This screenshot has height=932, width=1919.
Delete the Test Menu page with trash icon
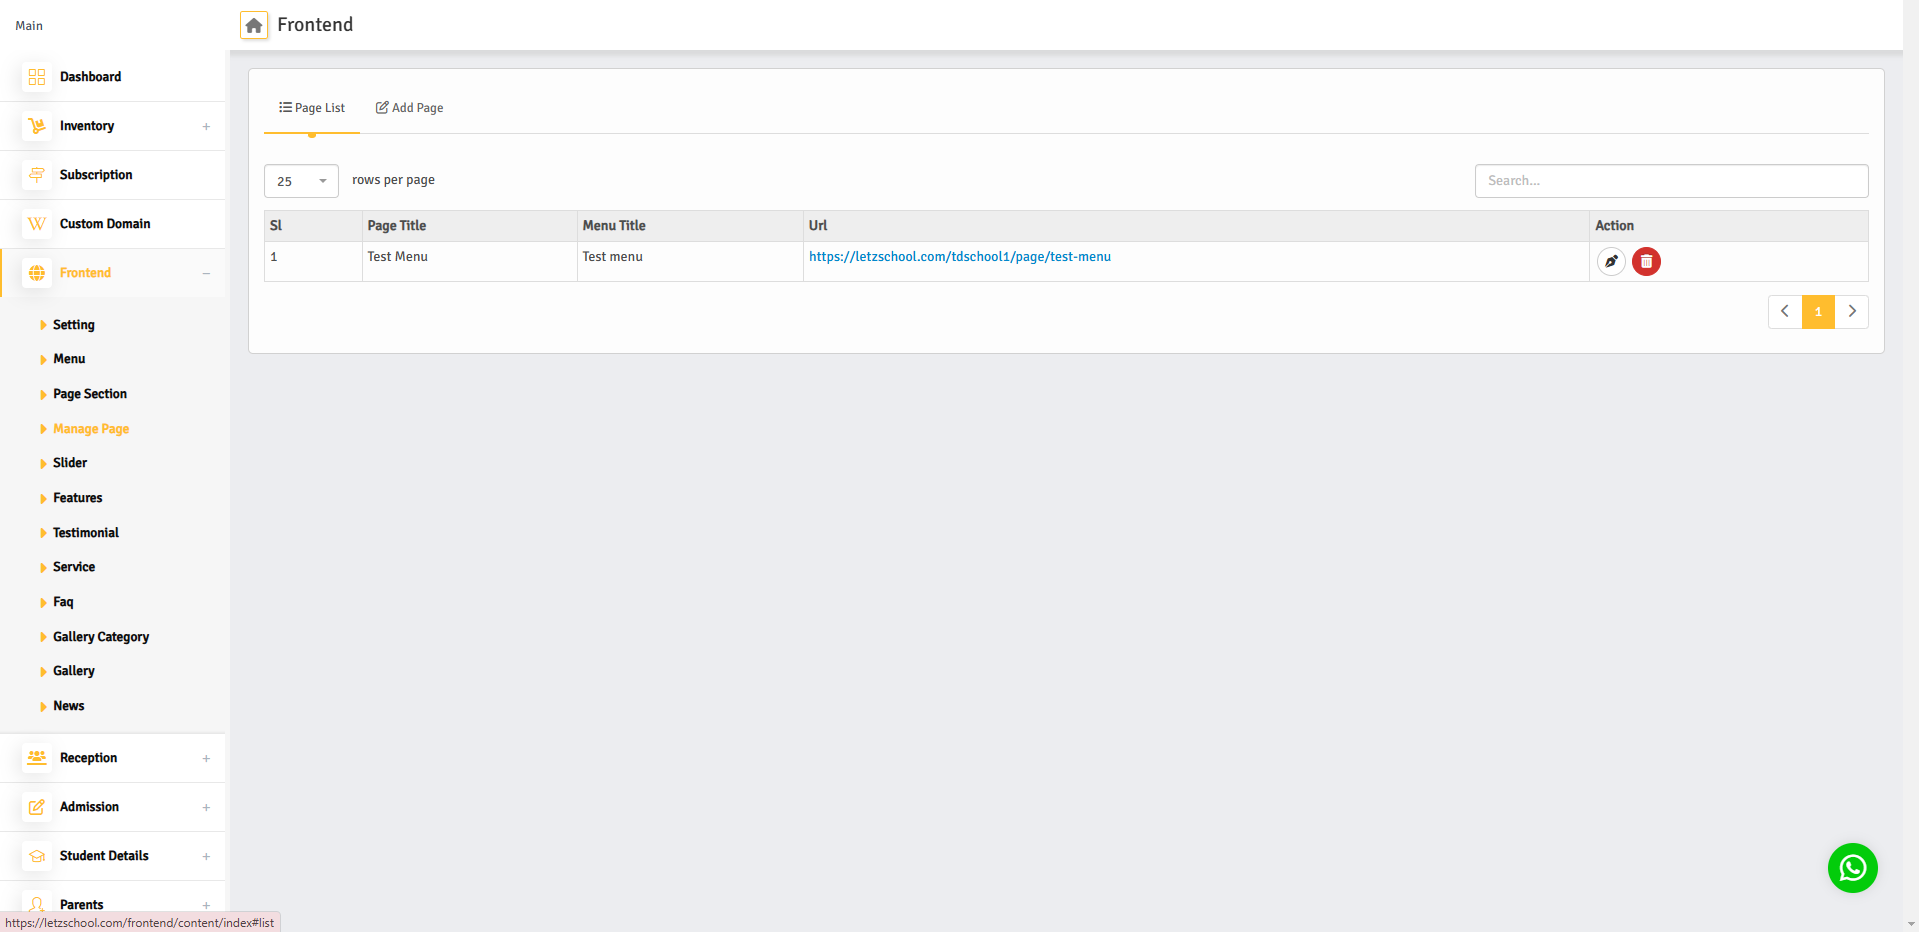[x=1646, y=261]
